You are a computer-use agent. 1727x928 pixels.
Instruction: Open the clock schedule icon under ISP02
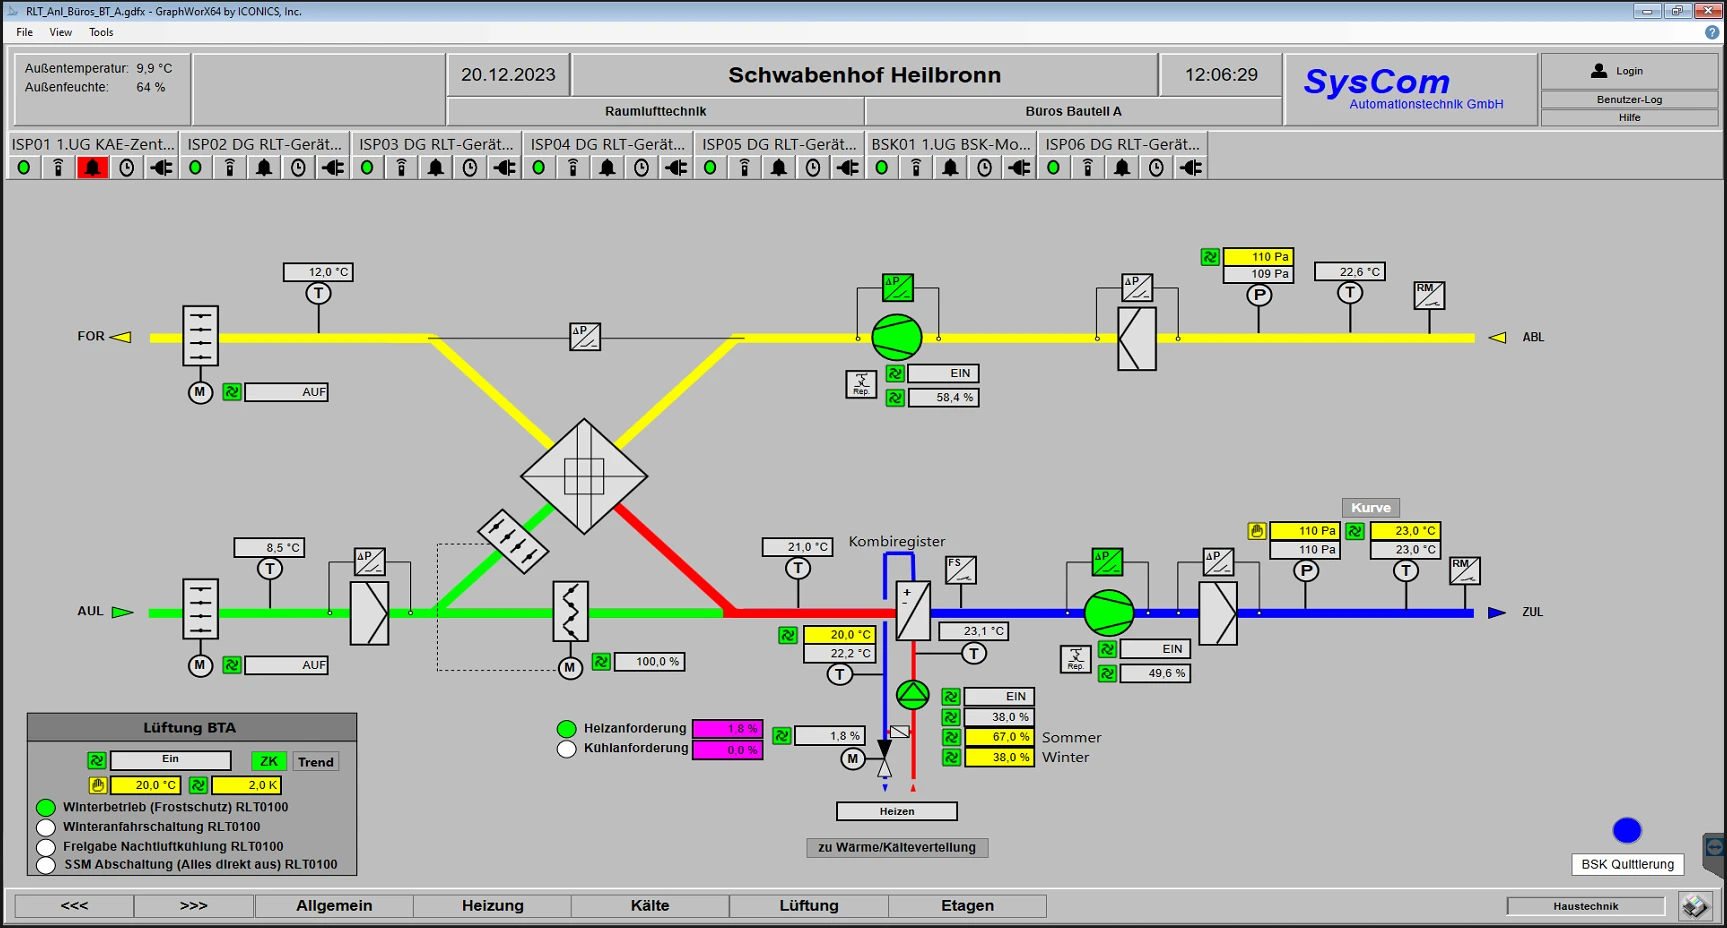tap(297, 167)
